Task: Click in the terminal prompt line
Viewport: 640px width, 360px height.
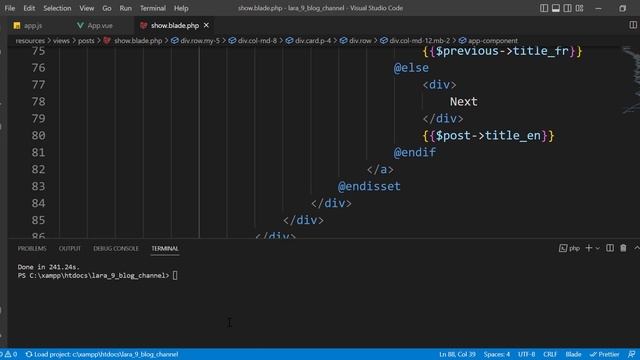Action: (x=175, y=276)
